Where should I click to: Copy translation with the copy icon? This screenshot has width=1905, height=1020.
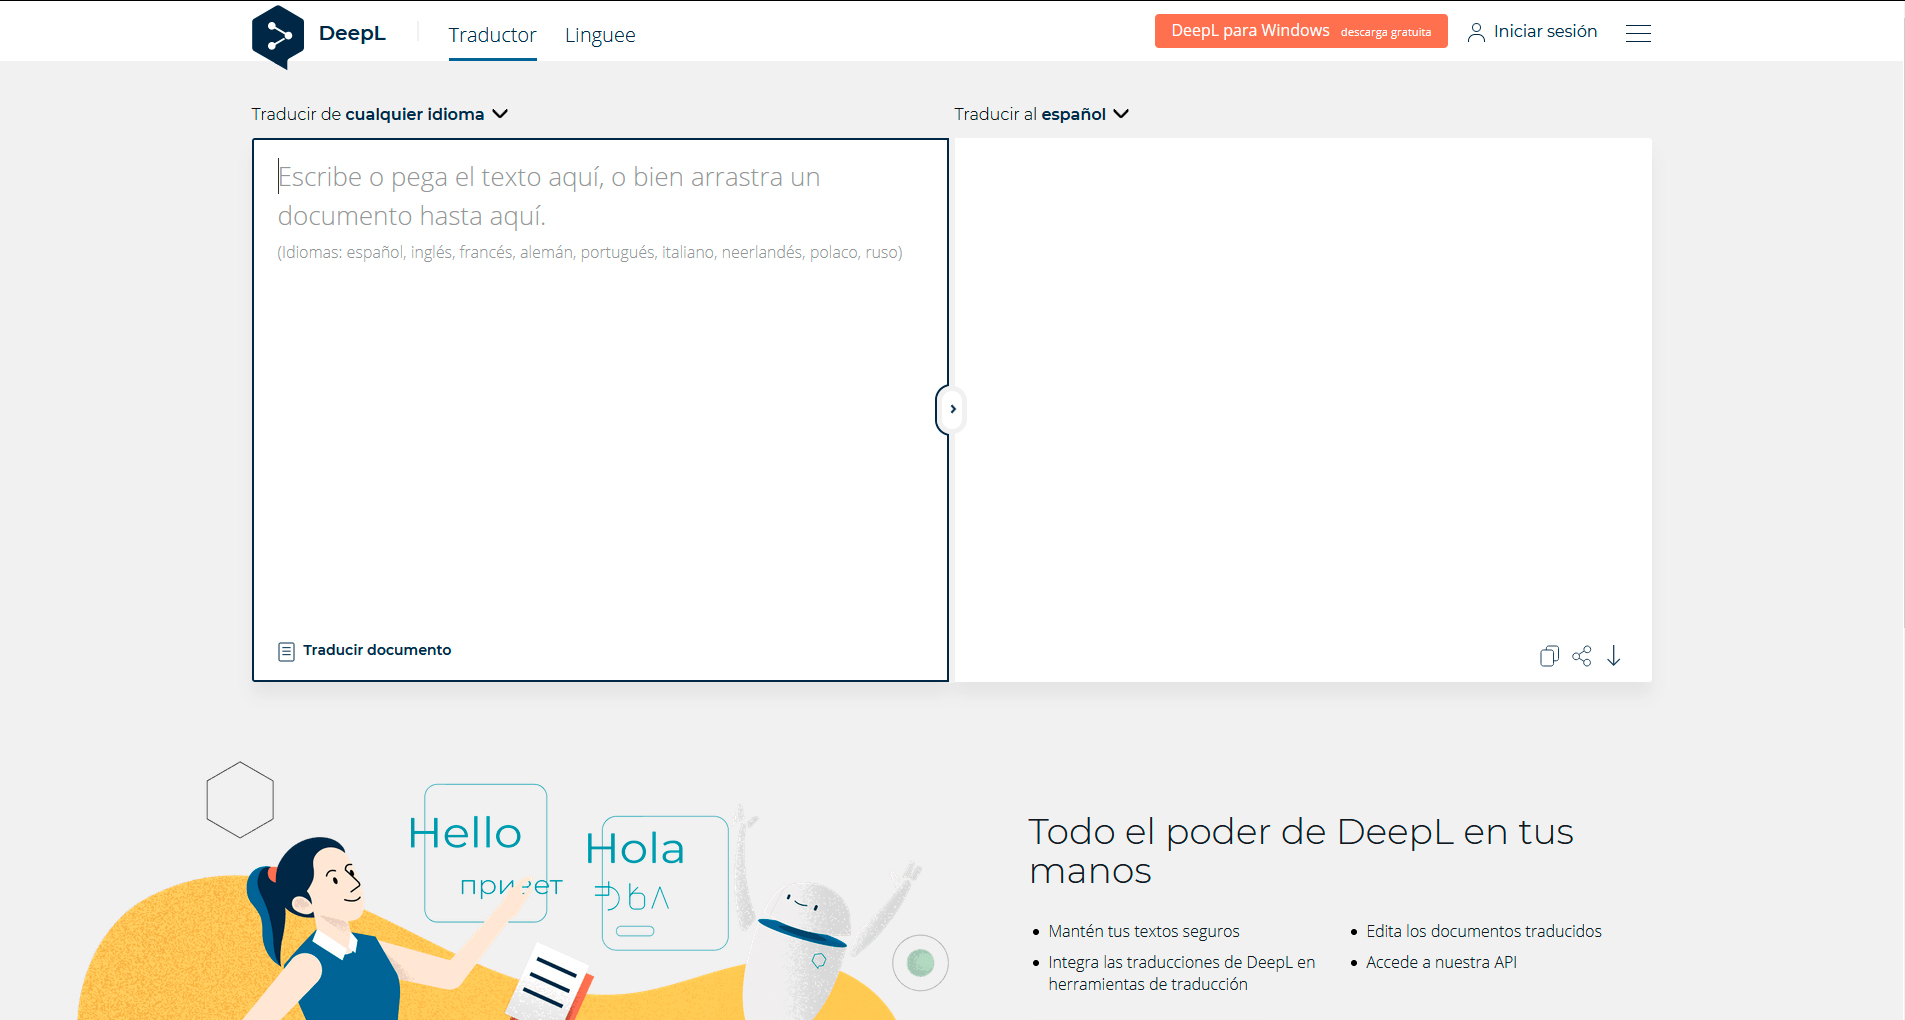tap(1549, 656)
